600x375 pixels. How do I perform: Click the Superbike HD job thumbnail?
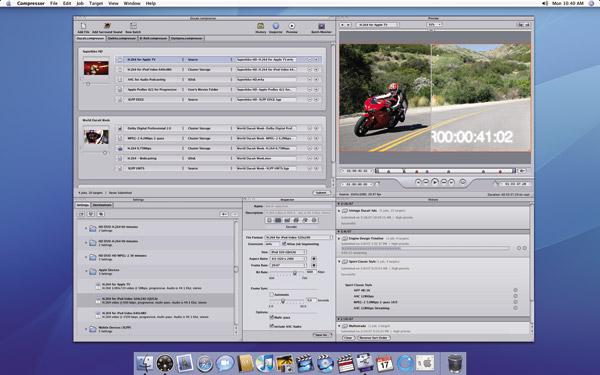tap(96, 68)
